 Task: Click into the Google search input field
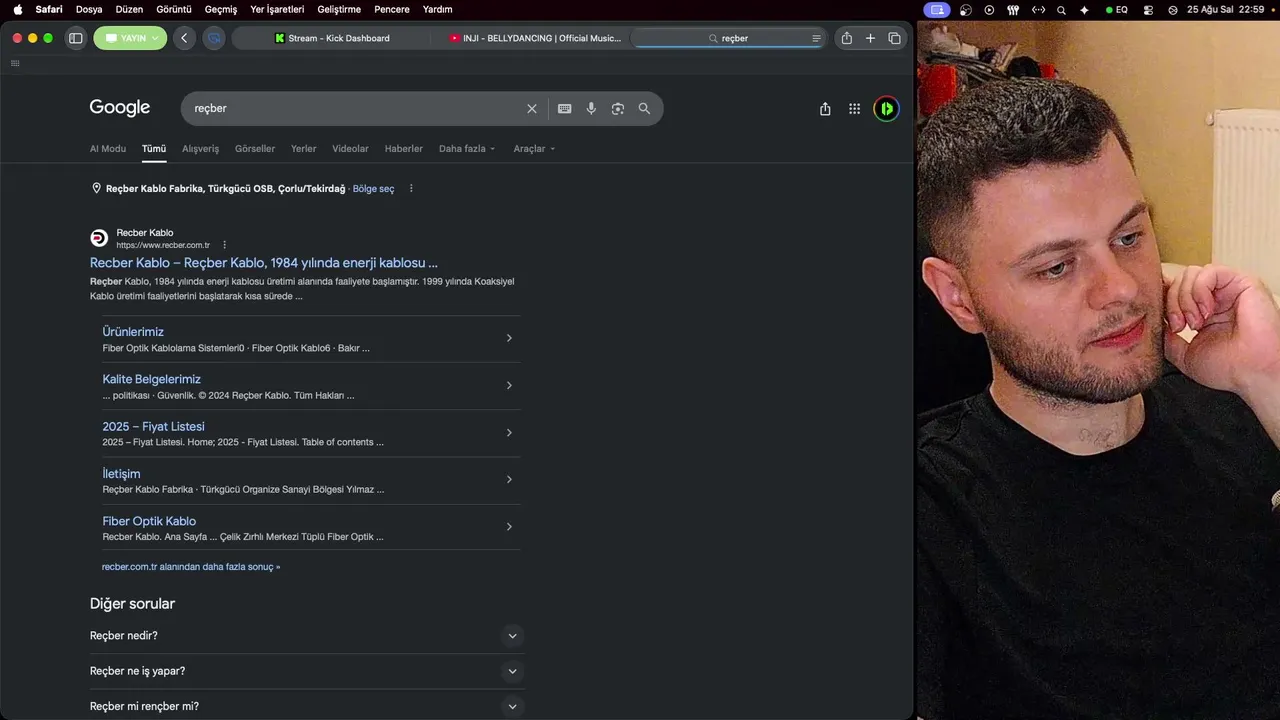tap(355, 108)
